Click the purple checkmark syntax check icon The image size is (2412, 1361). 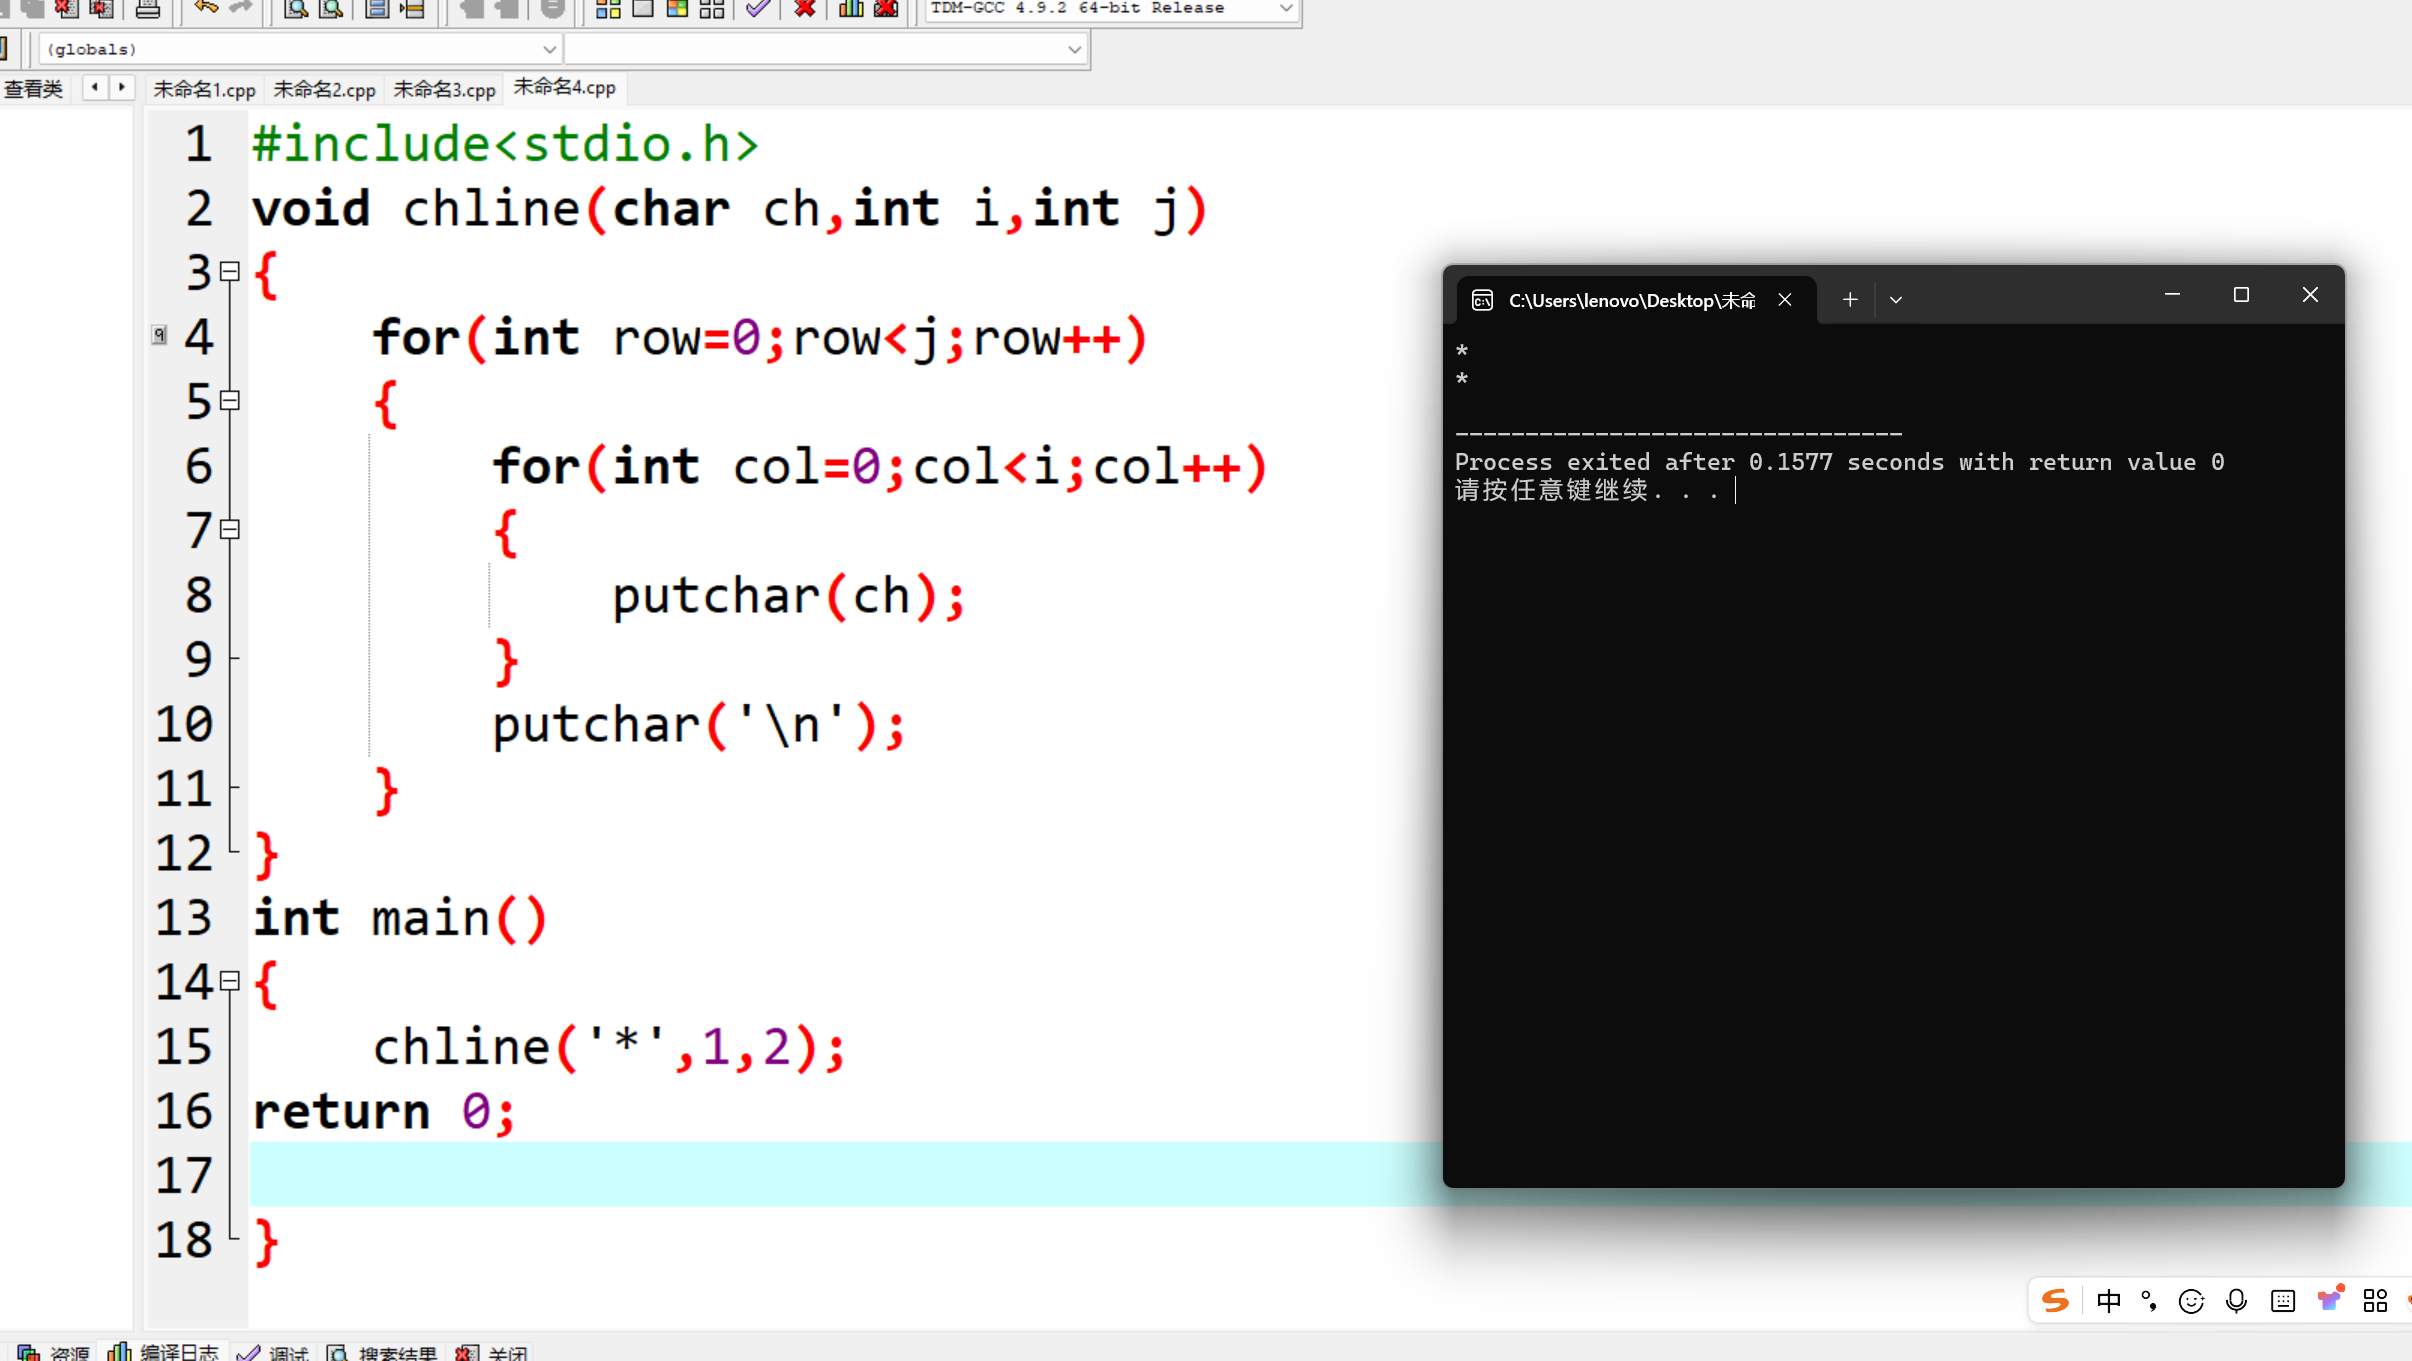tap(758, 9)
